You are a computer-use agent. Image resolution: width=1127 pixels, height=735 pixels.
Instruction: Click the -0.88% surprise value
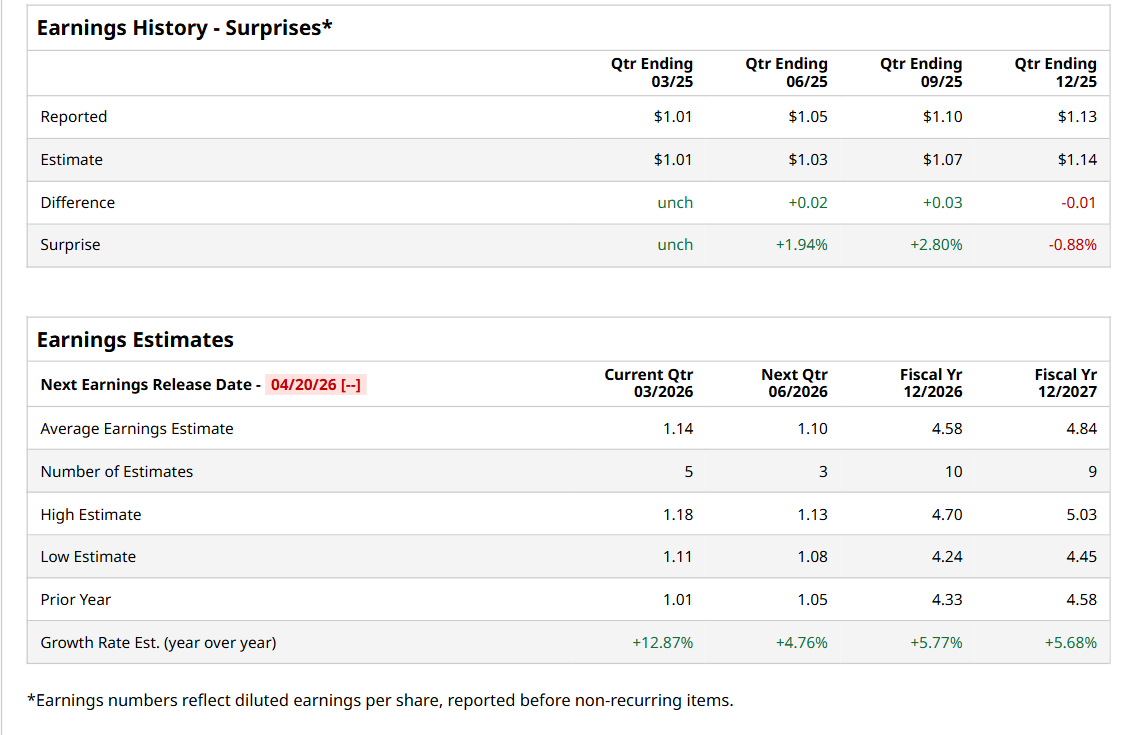[1072, 245]
